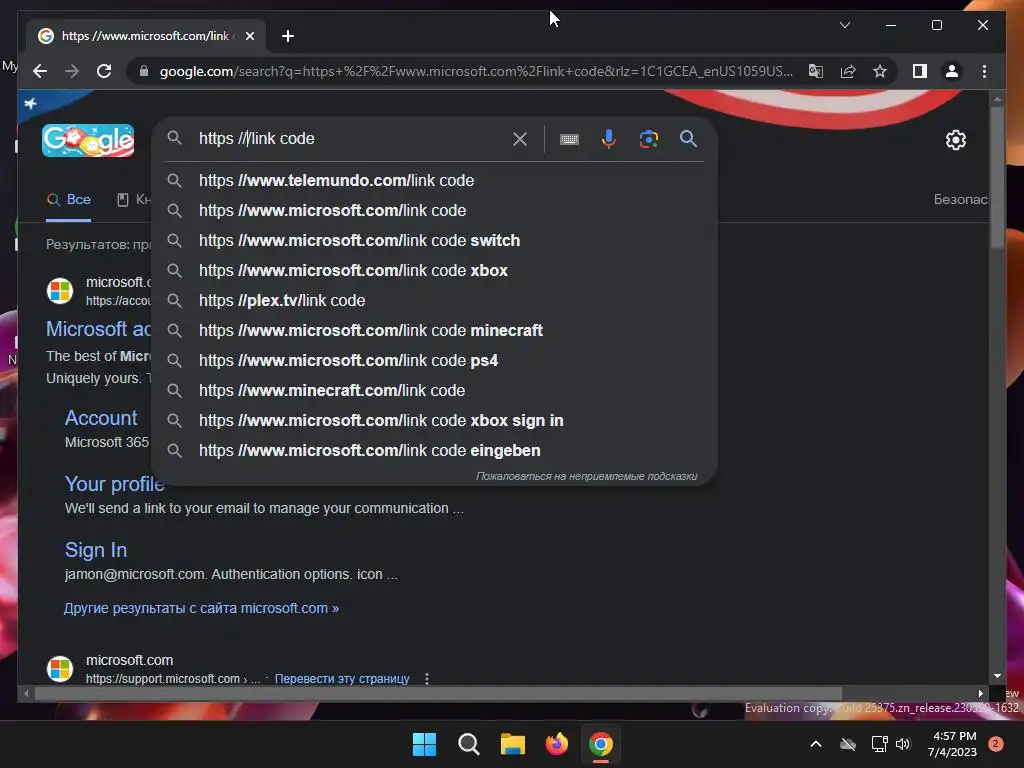Open Windows taskbar search

[469, 744]
